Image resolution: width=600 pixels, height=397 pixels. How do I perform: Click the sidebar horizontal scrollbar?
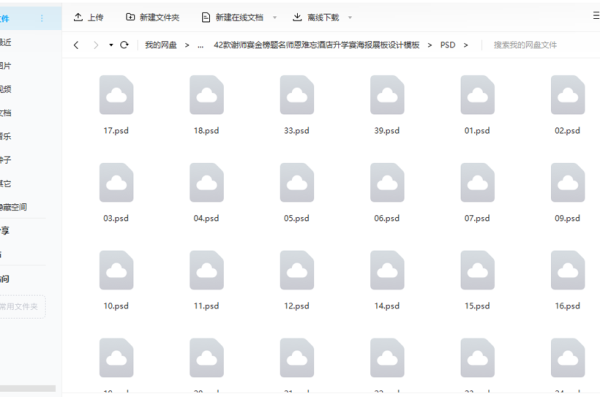[x=28, y=388]
